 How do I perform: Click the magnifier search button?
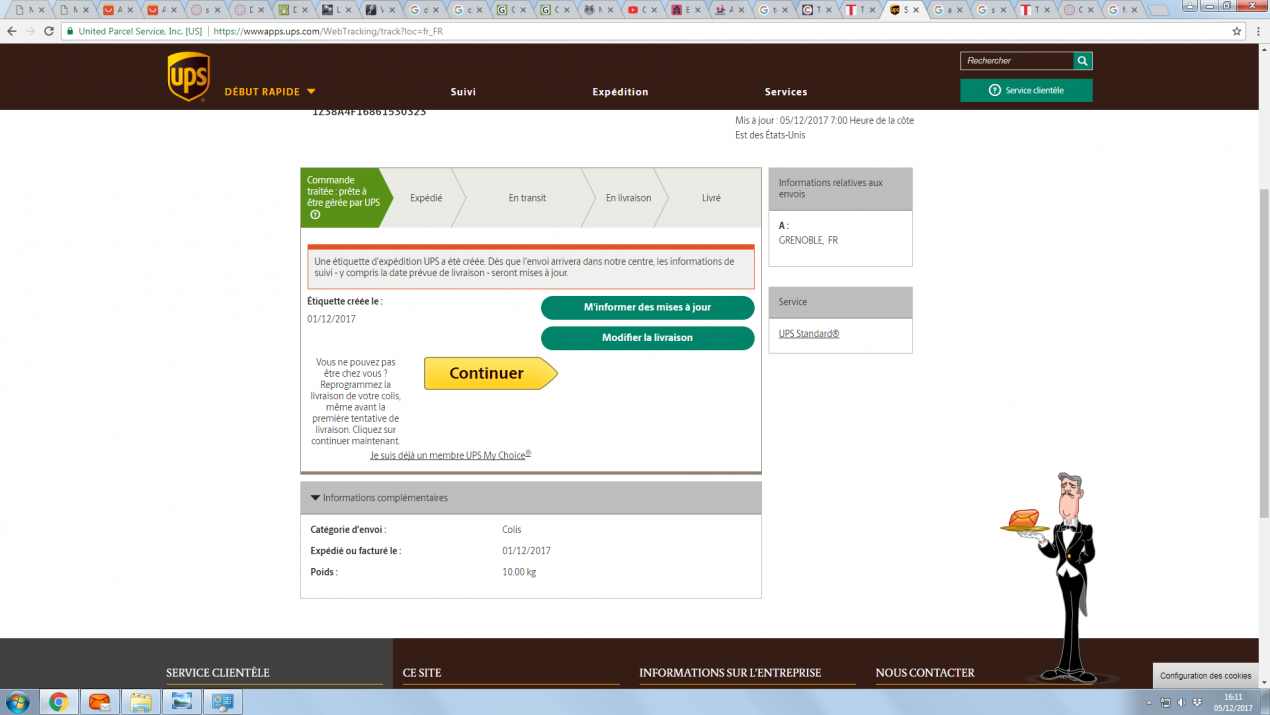pyautogui.click(x=1083, y=61)
